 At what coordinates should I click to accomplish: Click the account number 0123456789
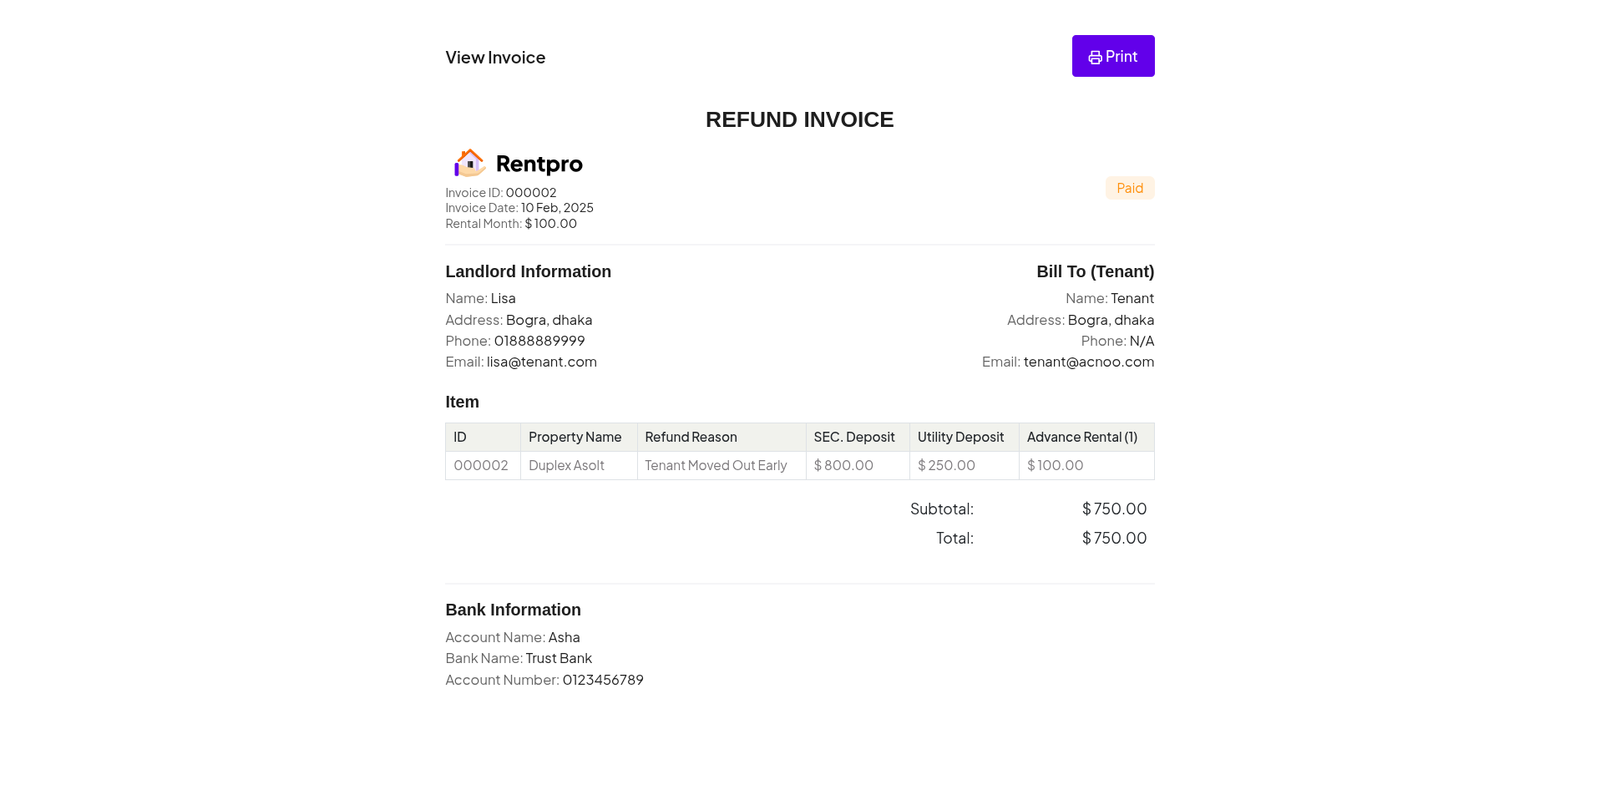tap(603, 680)
